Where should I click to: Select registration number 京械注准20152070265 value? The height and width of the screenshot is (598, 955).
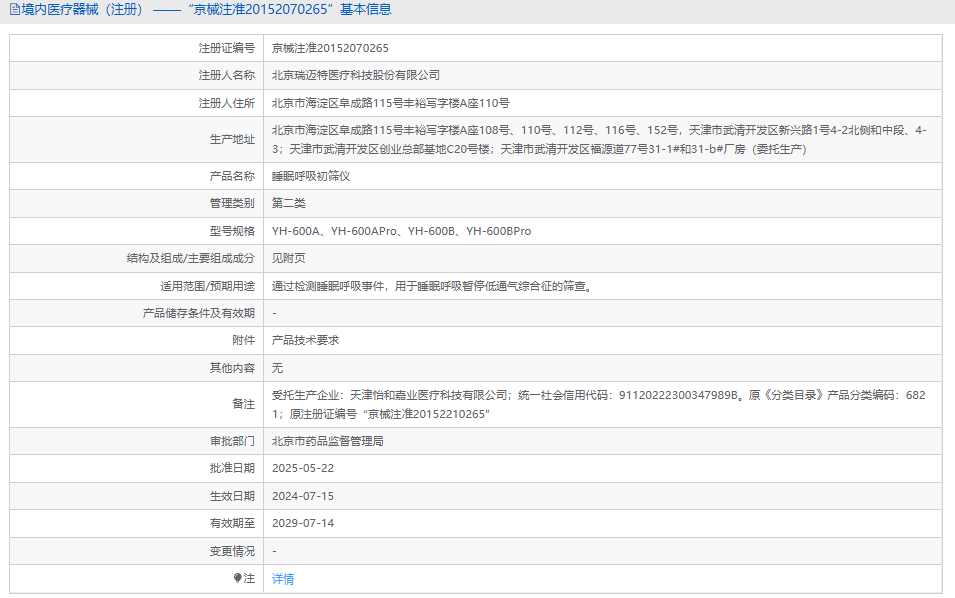(x=330, y=48)
